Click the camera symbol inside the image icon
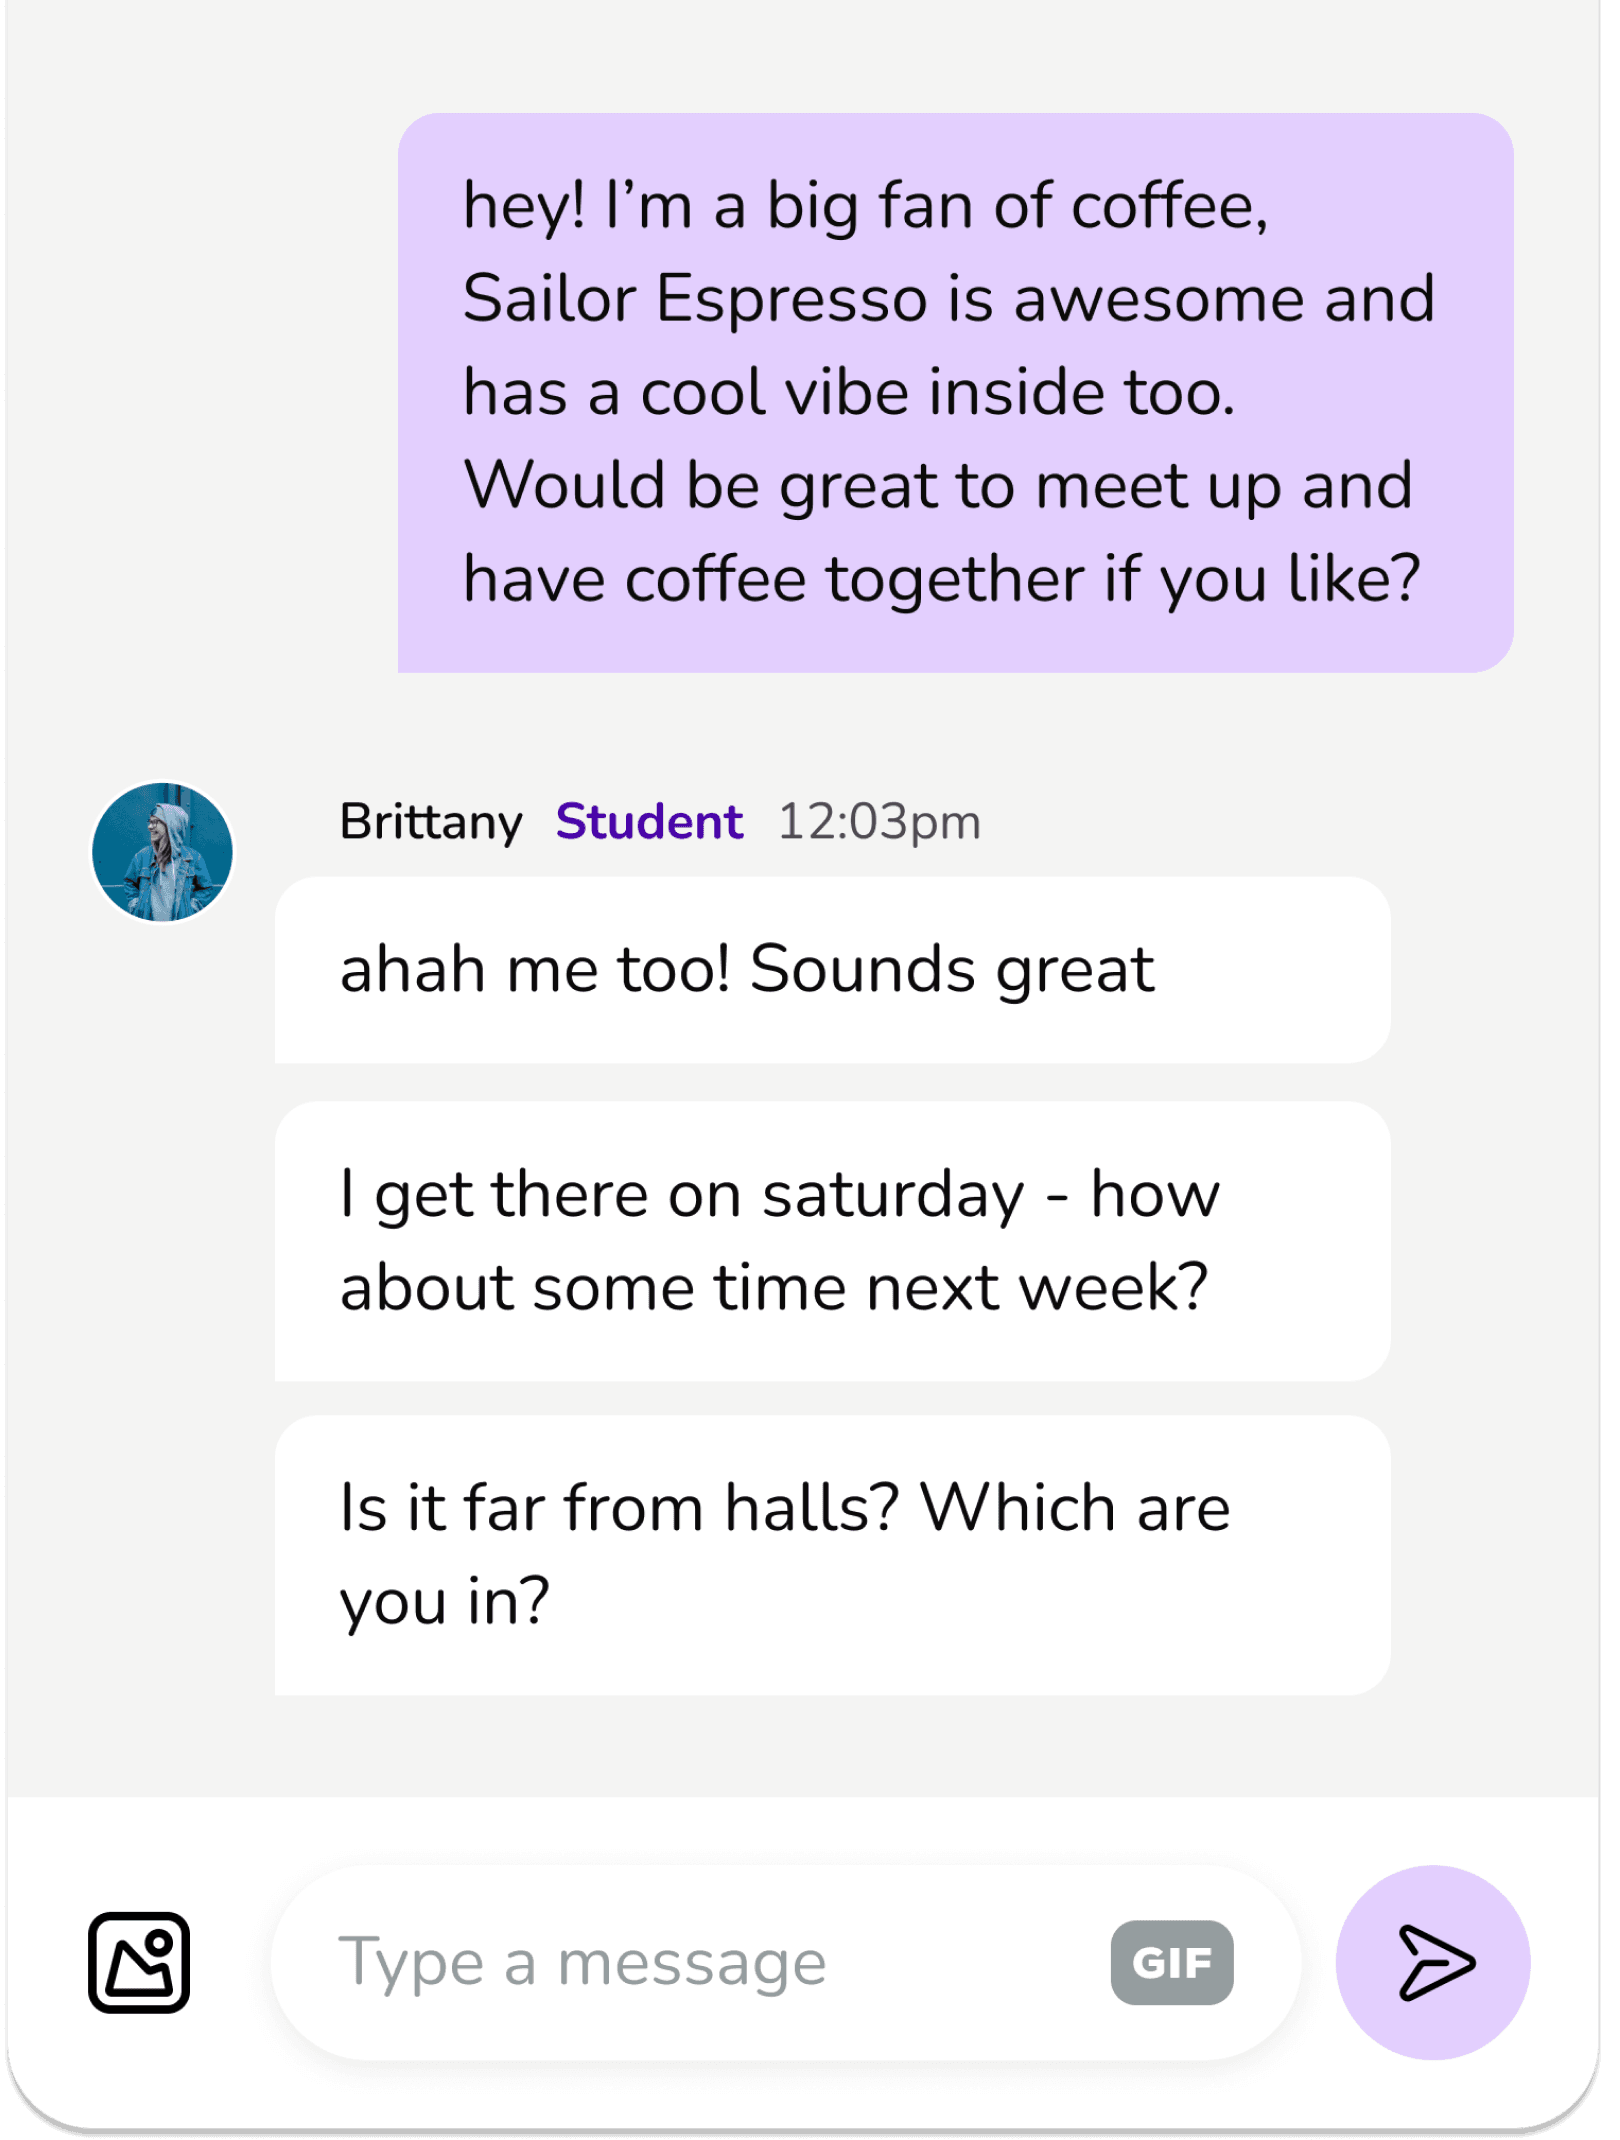1620x2140 pixels. (x=160, y=1938)
